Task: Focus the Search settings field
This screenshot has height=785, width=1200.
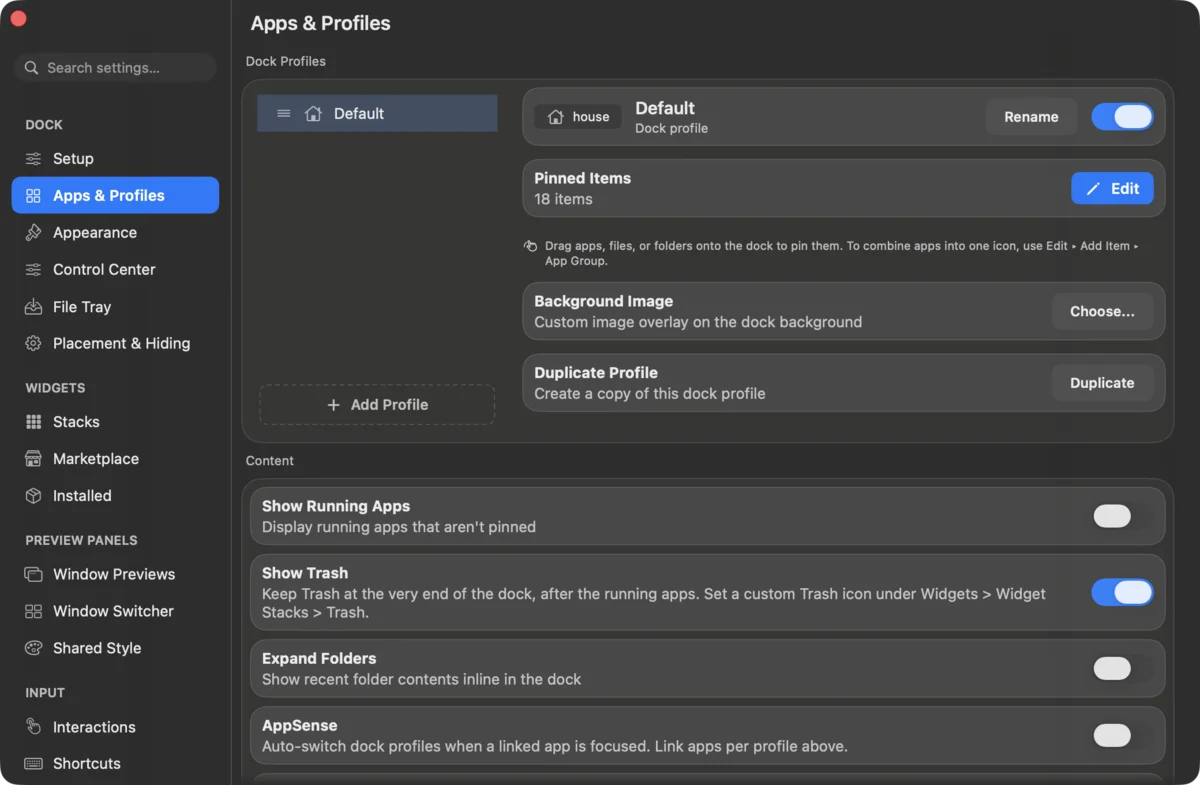Action: tap(115, 68)
